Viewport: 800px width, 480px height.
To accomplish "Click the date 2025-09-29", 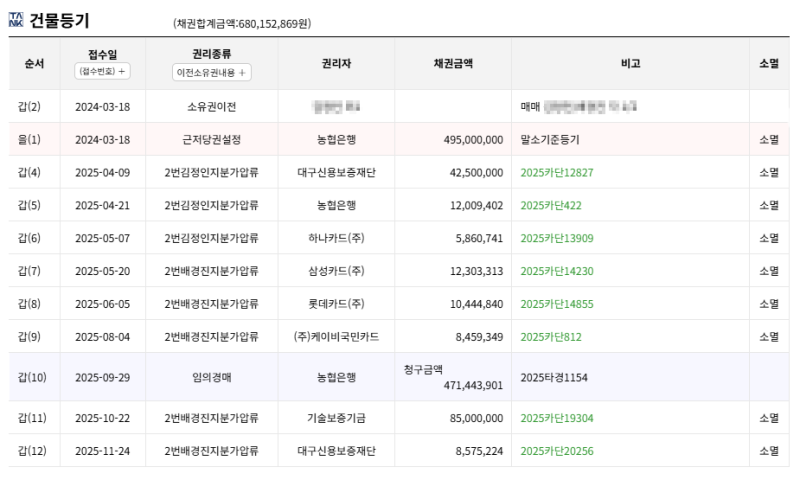I will [x=103, y=377].
